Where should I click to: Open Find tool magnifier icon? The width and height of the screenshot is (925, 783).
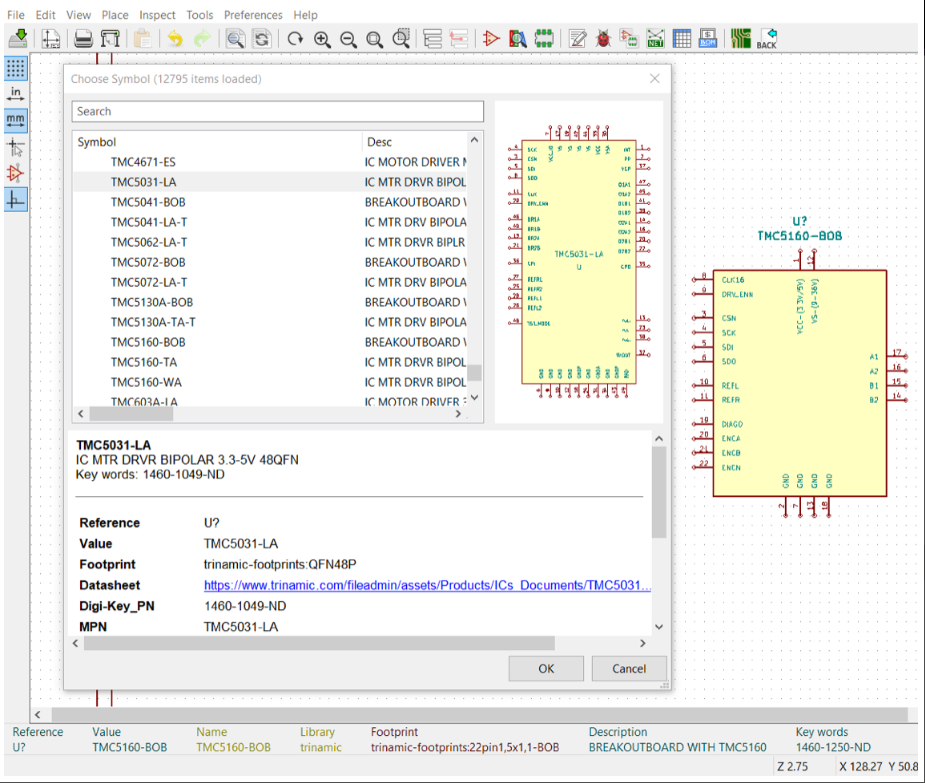tap(235, 39)
